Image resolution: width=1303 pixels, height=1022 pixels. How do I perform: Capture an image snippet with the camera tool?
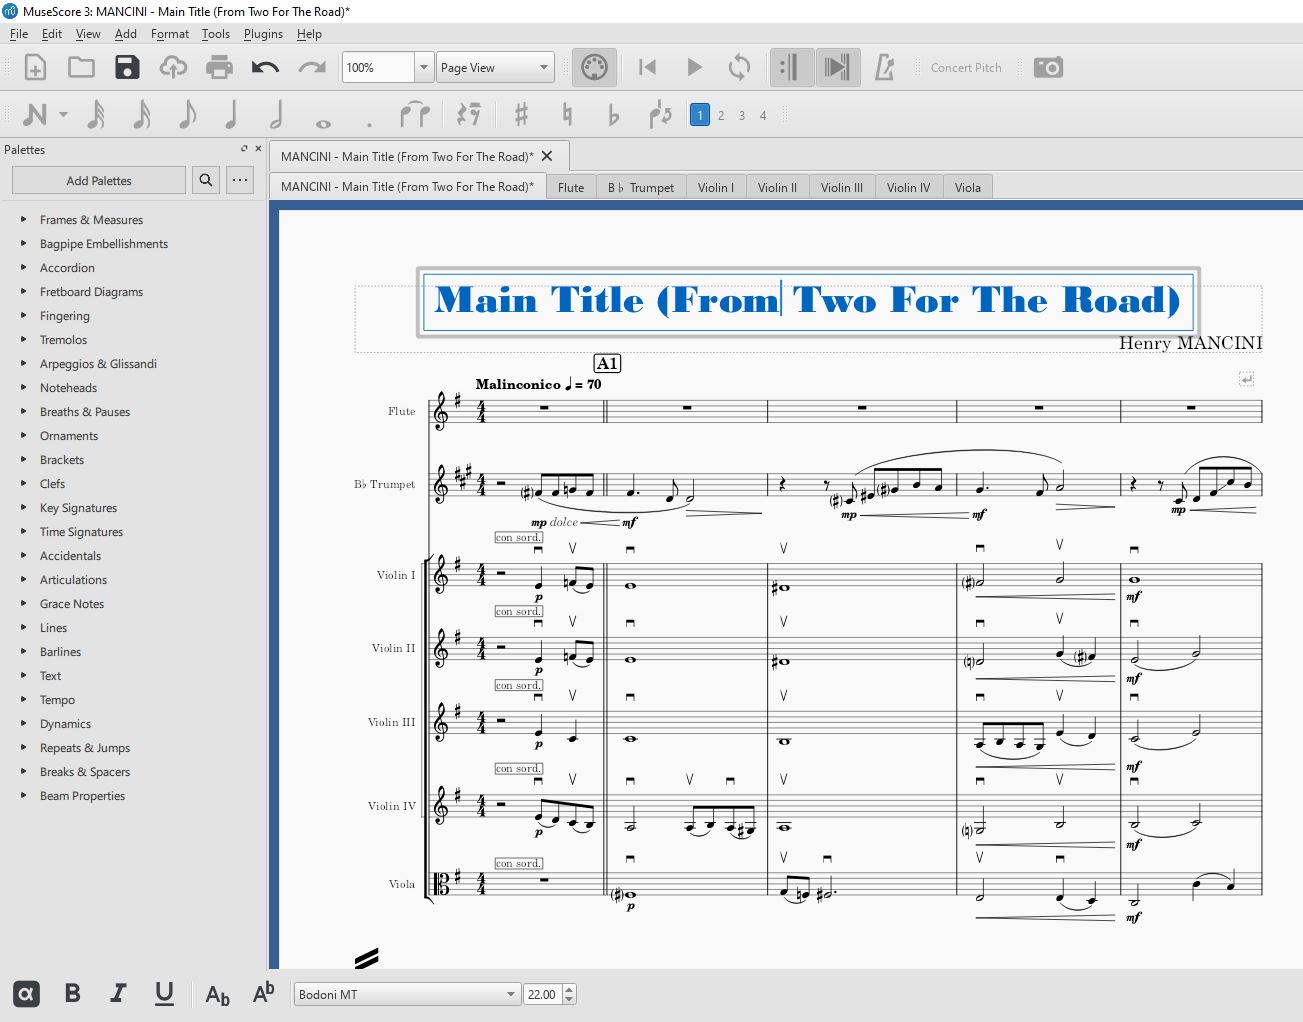click(1047, 67)
